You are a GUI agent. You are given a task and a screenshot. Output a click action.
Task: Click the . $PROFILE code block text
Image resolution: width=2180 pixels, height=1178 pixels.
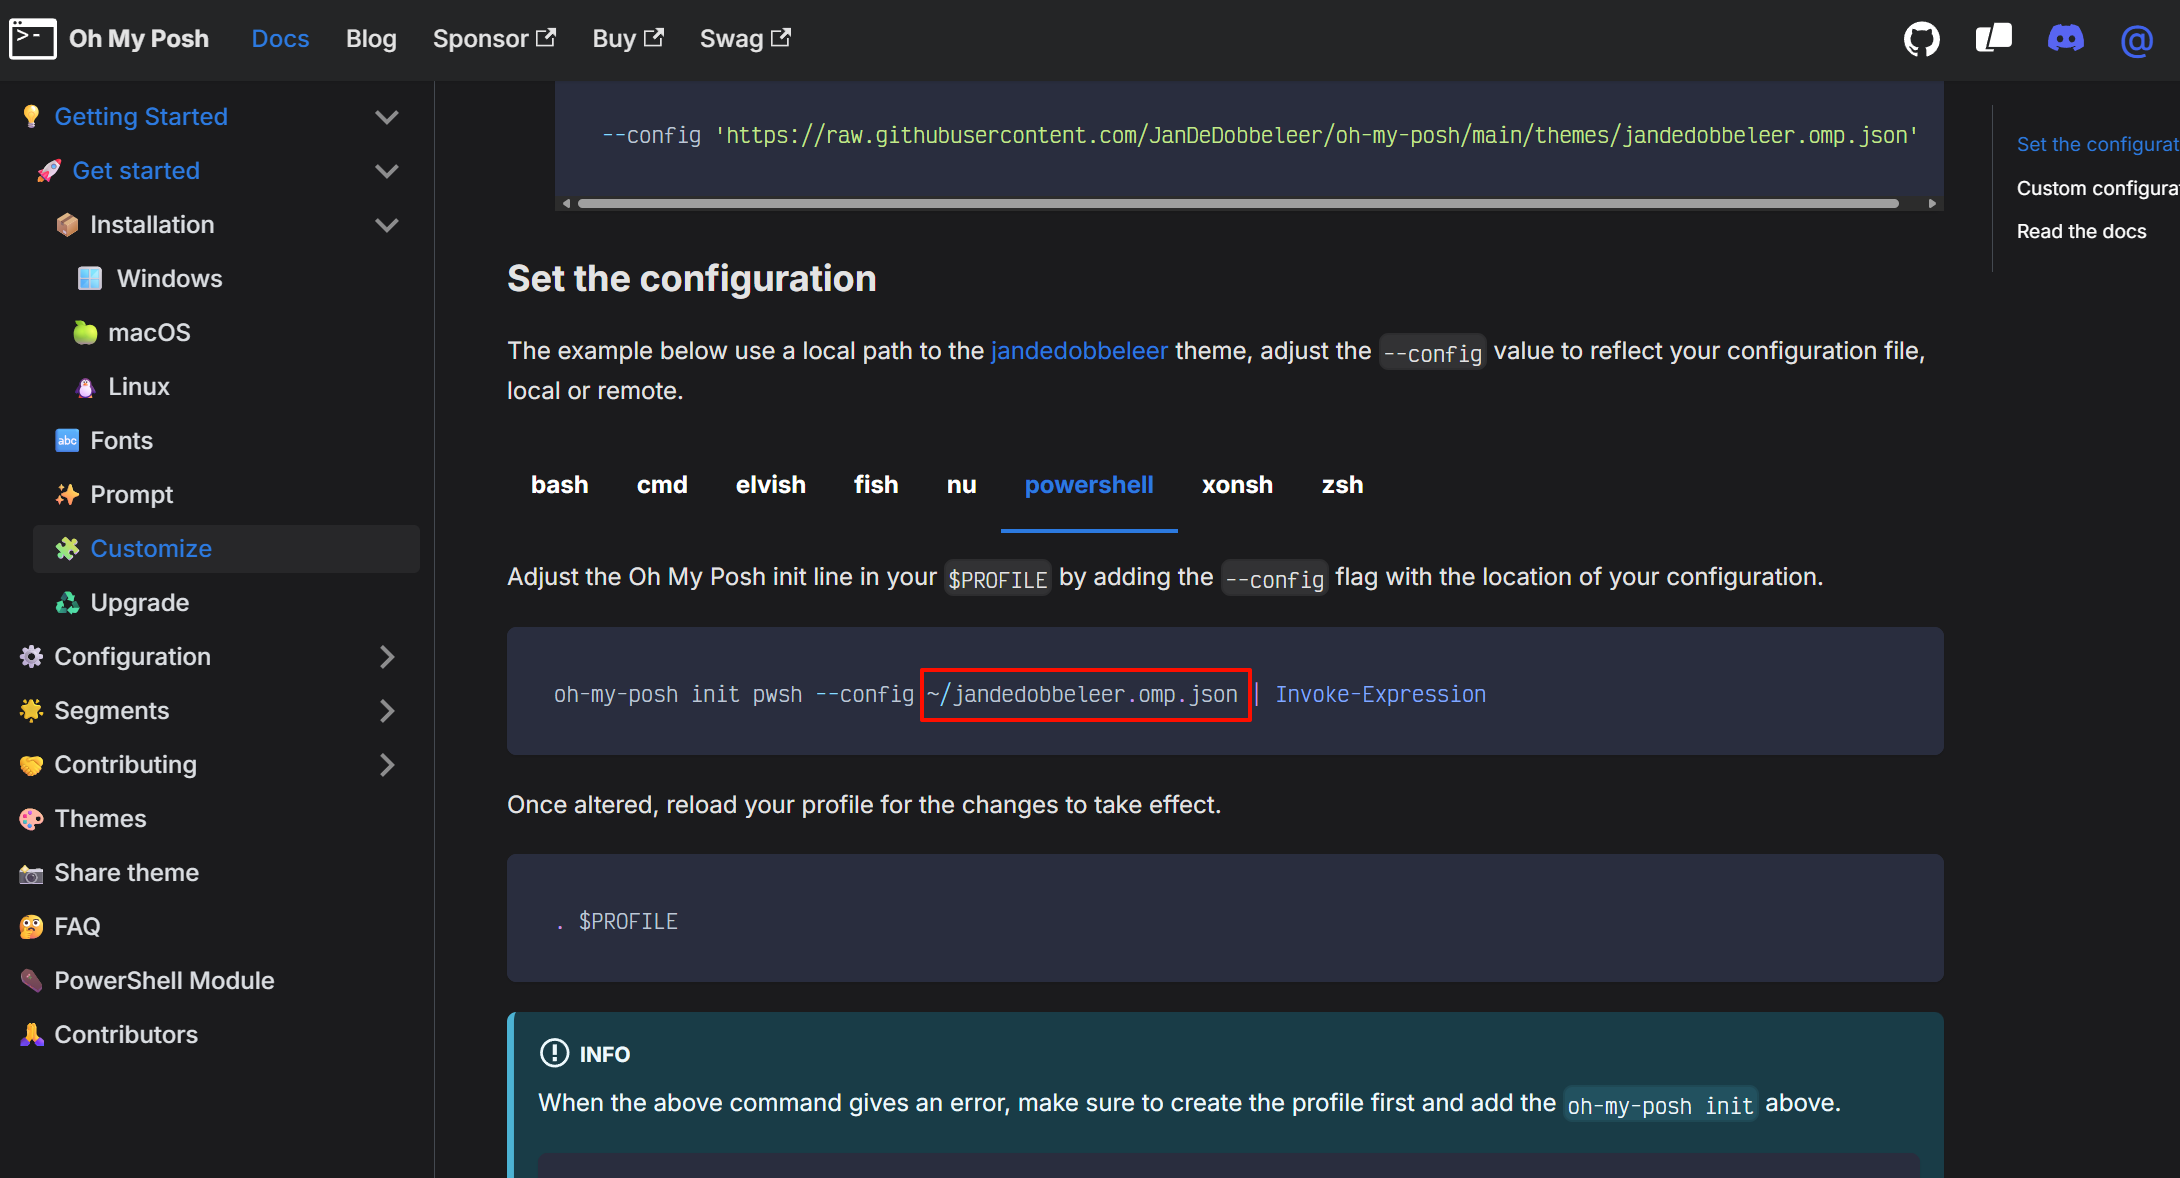point(616,921)
